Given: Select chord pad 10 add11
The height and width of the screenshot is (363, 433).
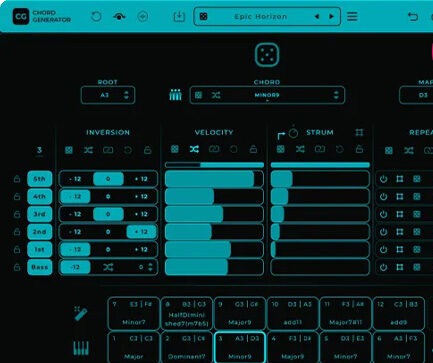Looking at the screenshot, I should coord(292,313).
